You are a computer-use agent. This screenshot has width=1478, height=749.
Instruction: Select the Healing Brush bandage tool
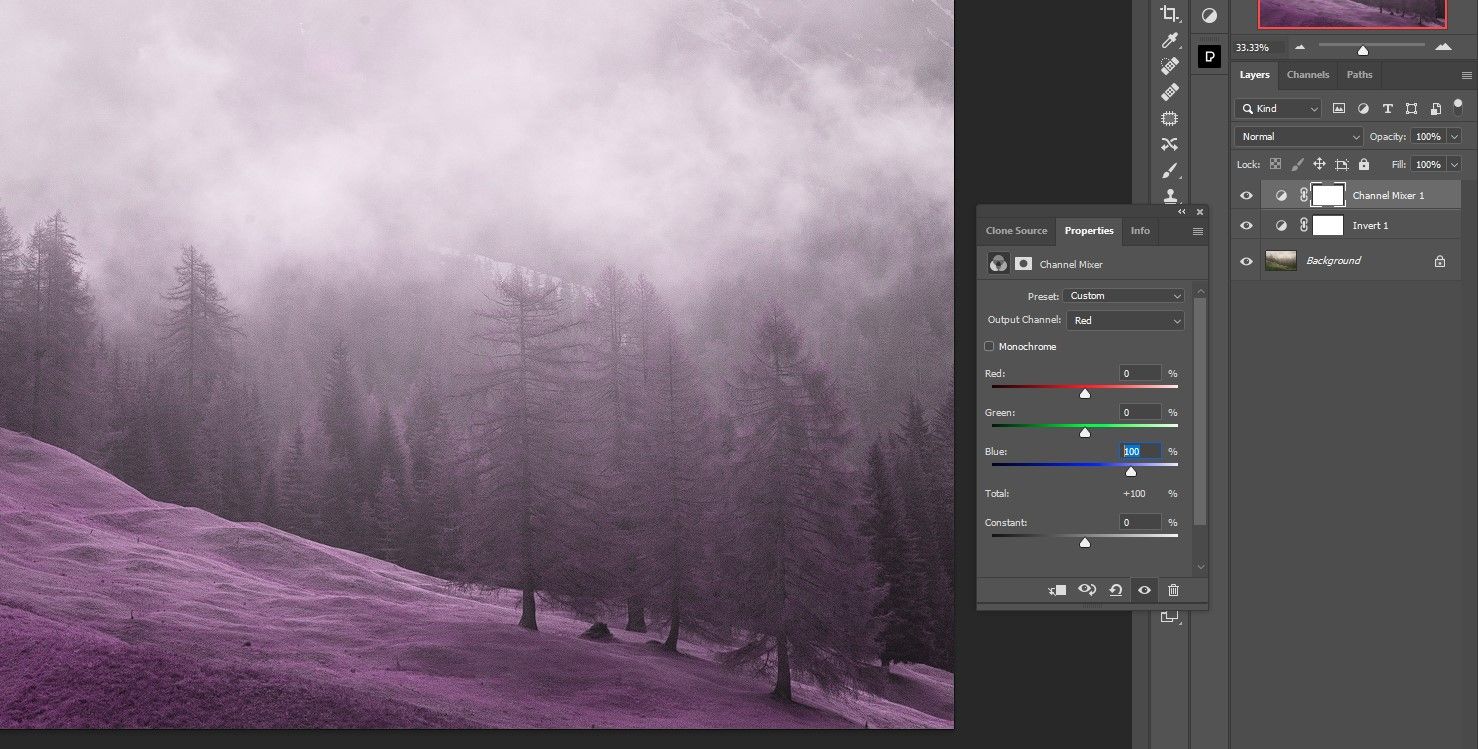(1169, 92)
